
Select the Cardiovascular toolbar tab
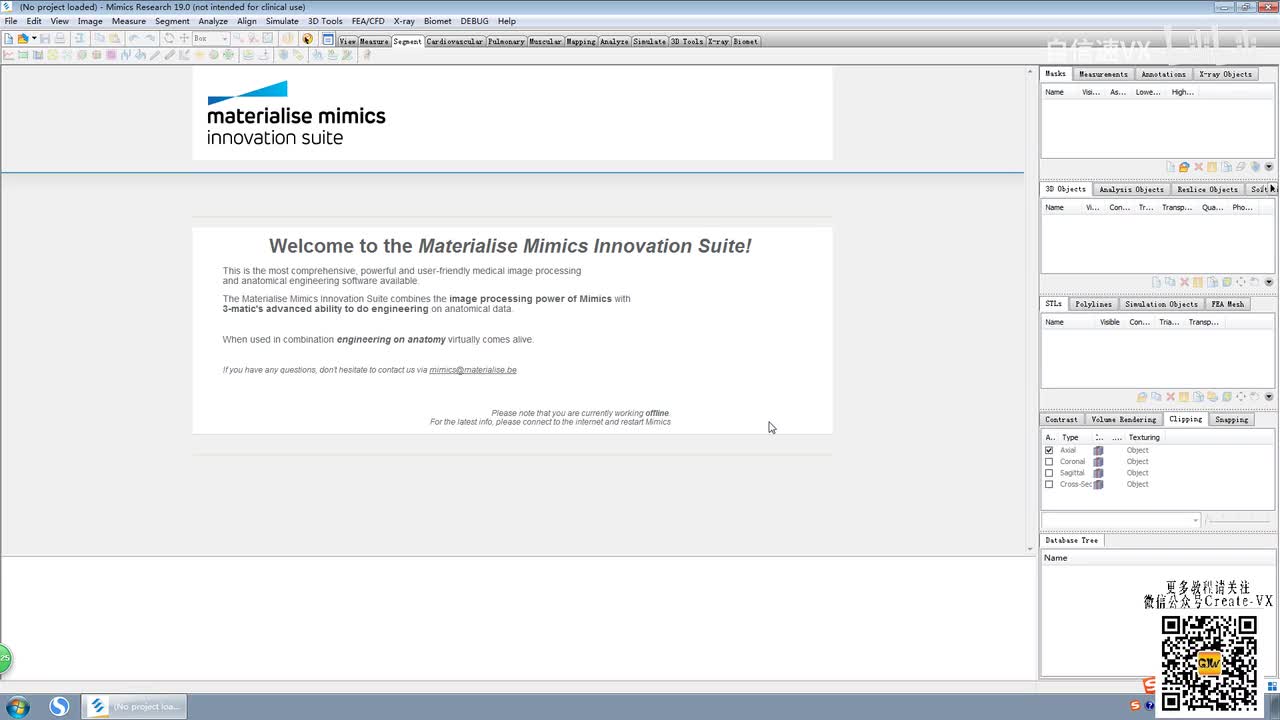click(455, 42)
